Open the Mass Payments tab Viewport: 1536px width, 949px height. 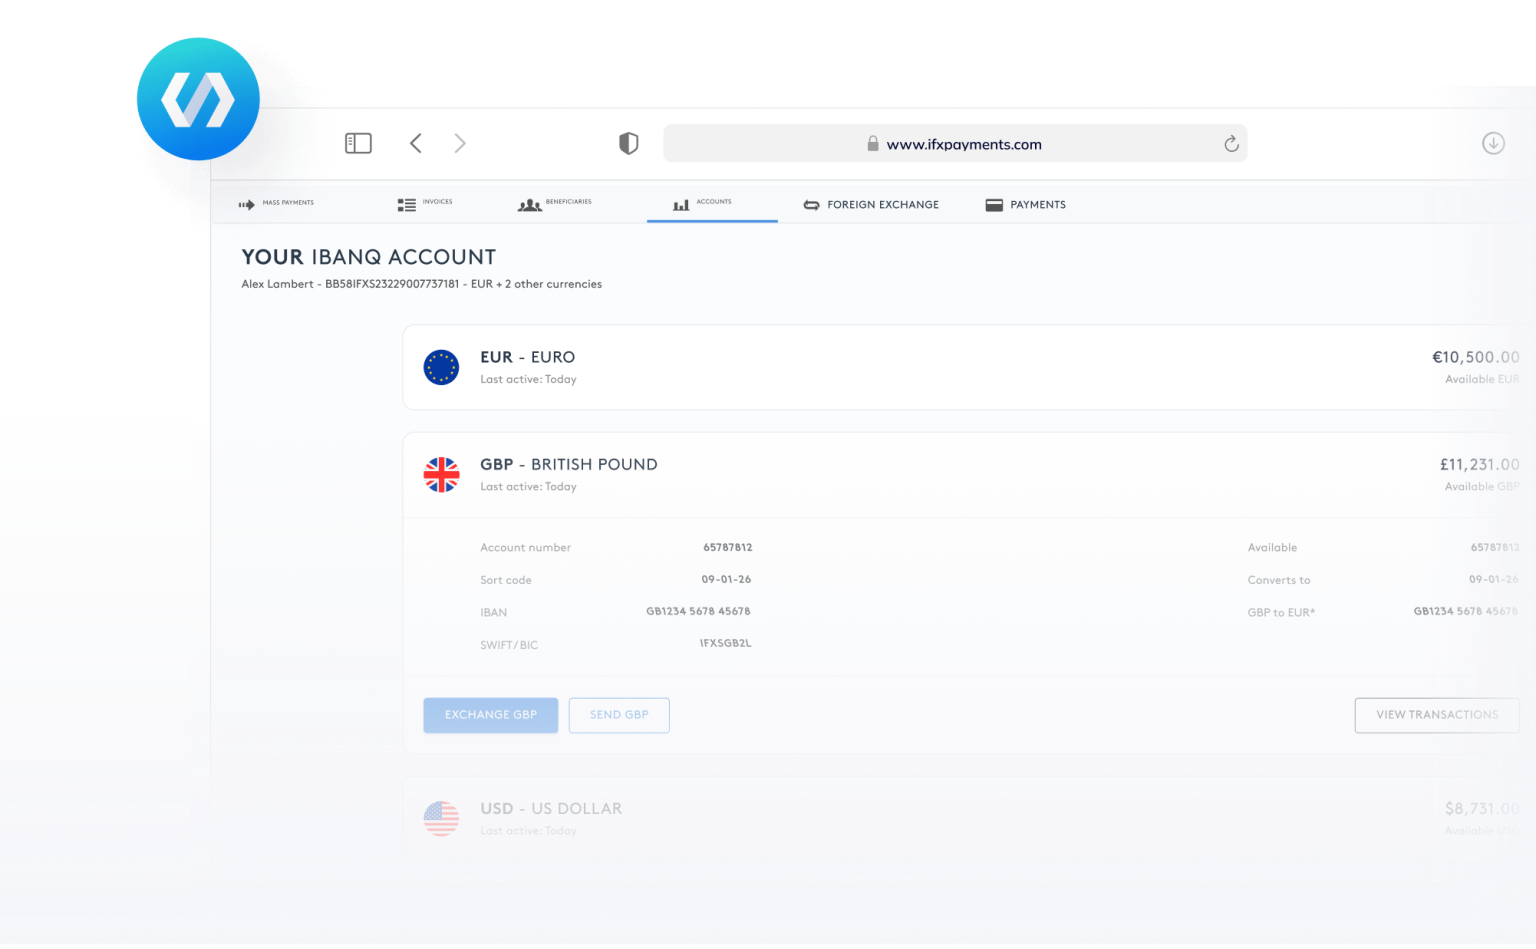[276, 204]
